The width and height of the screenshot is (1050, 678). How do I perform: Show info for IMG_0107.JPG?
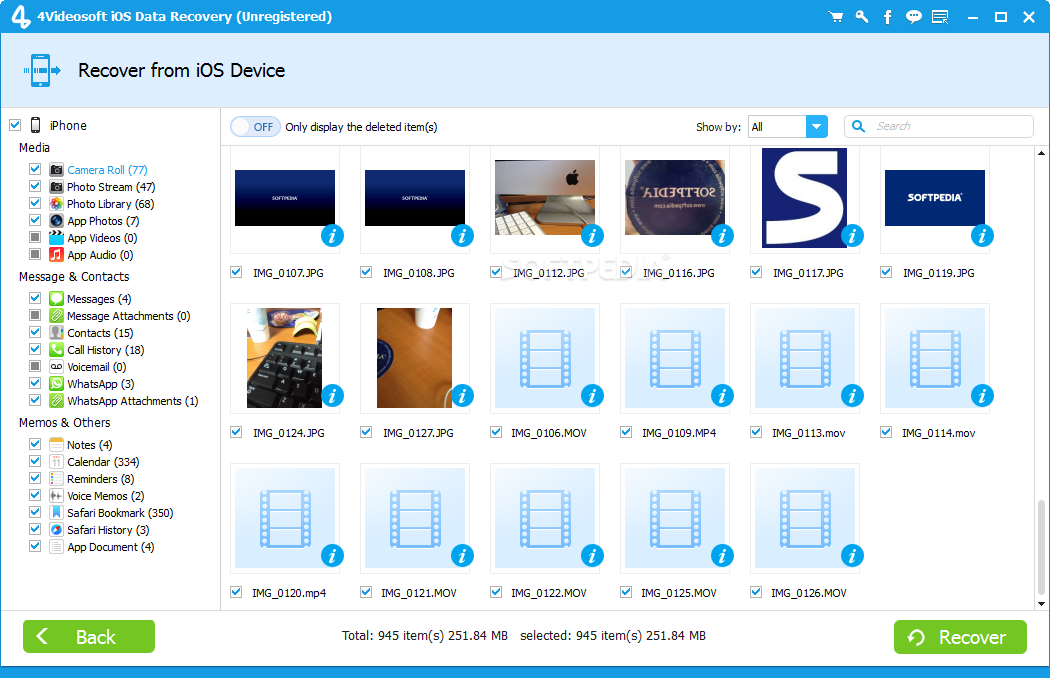tap(332, 236)
